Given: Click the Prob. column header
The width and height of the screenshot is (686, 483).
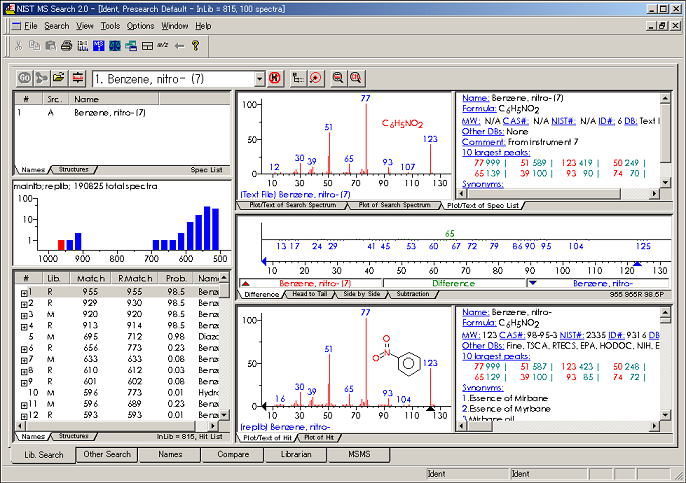Looking at the screenshot, I should tap(176, 278).
